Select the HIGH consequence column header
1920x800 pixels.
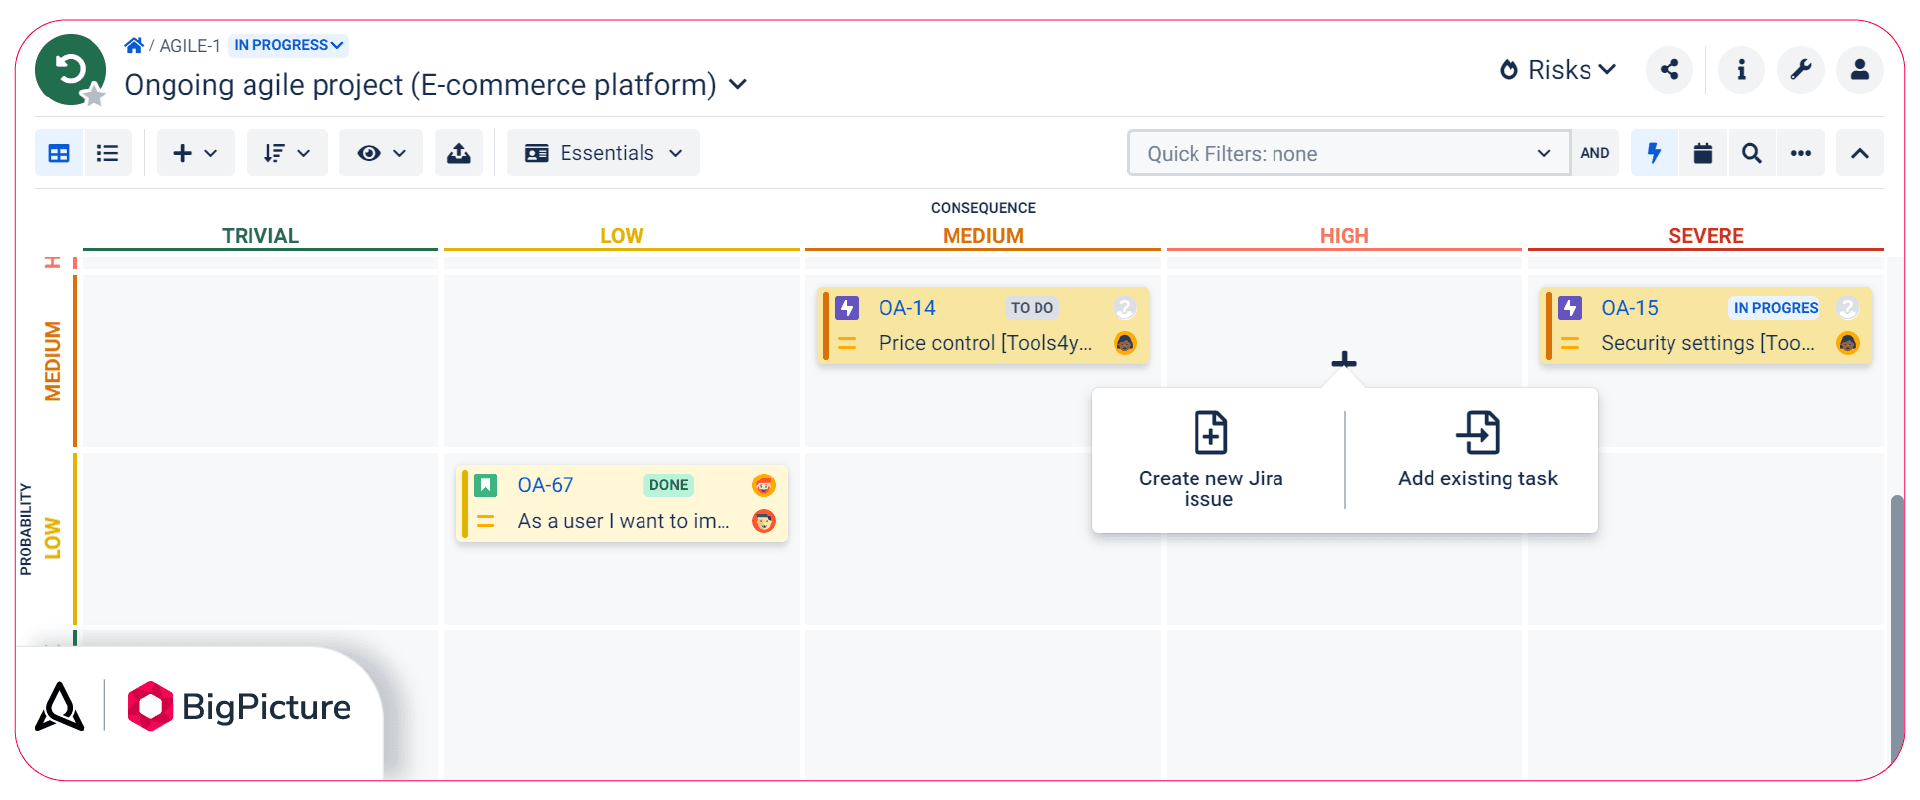pyautogui.click(x=1344, y=236)
